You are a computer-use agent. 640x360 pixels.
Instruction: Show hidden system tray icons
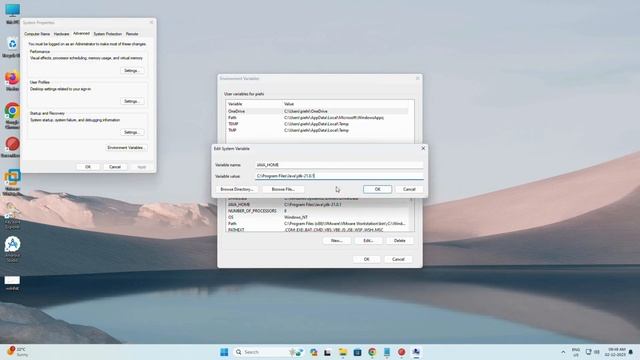(563, 352)
